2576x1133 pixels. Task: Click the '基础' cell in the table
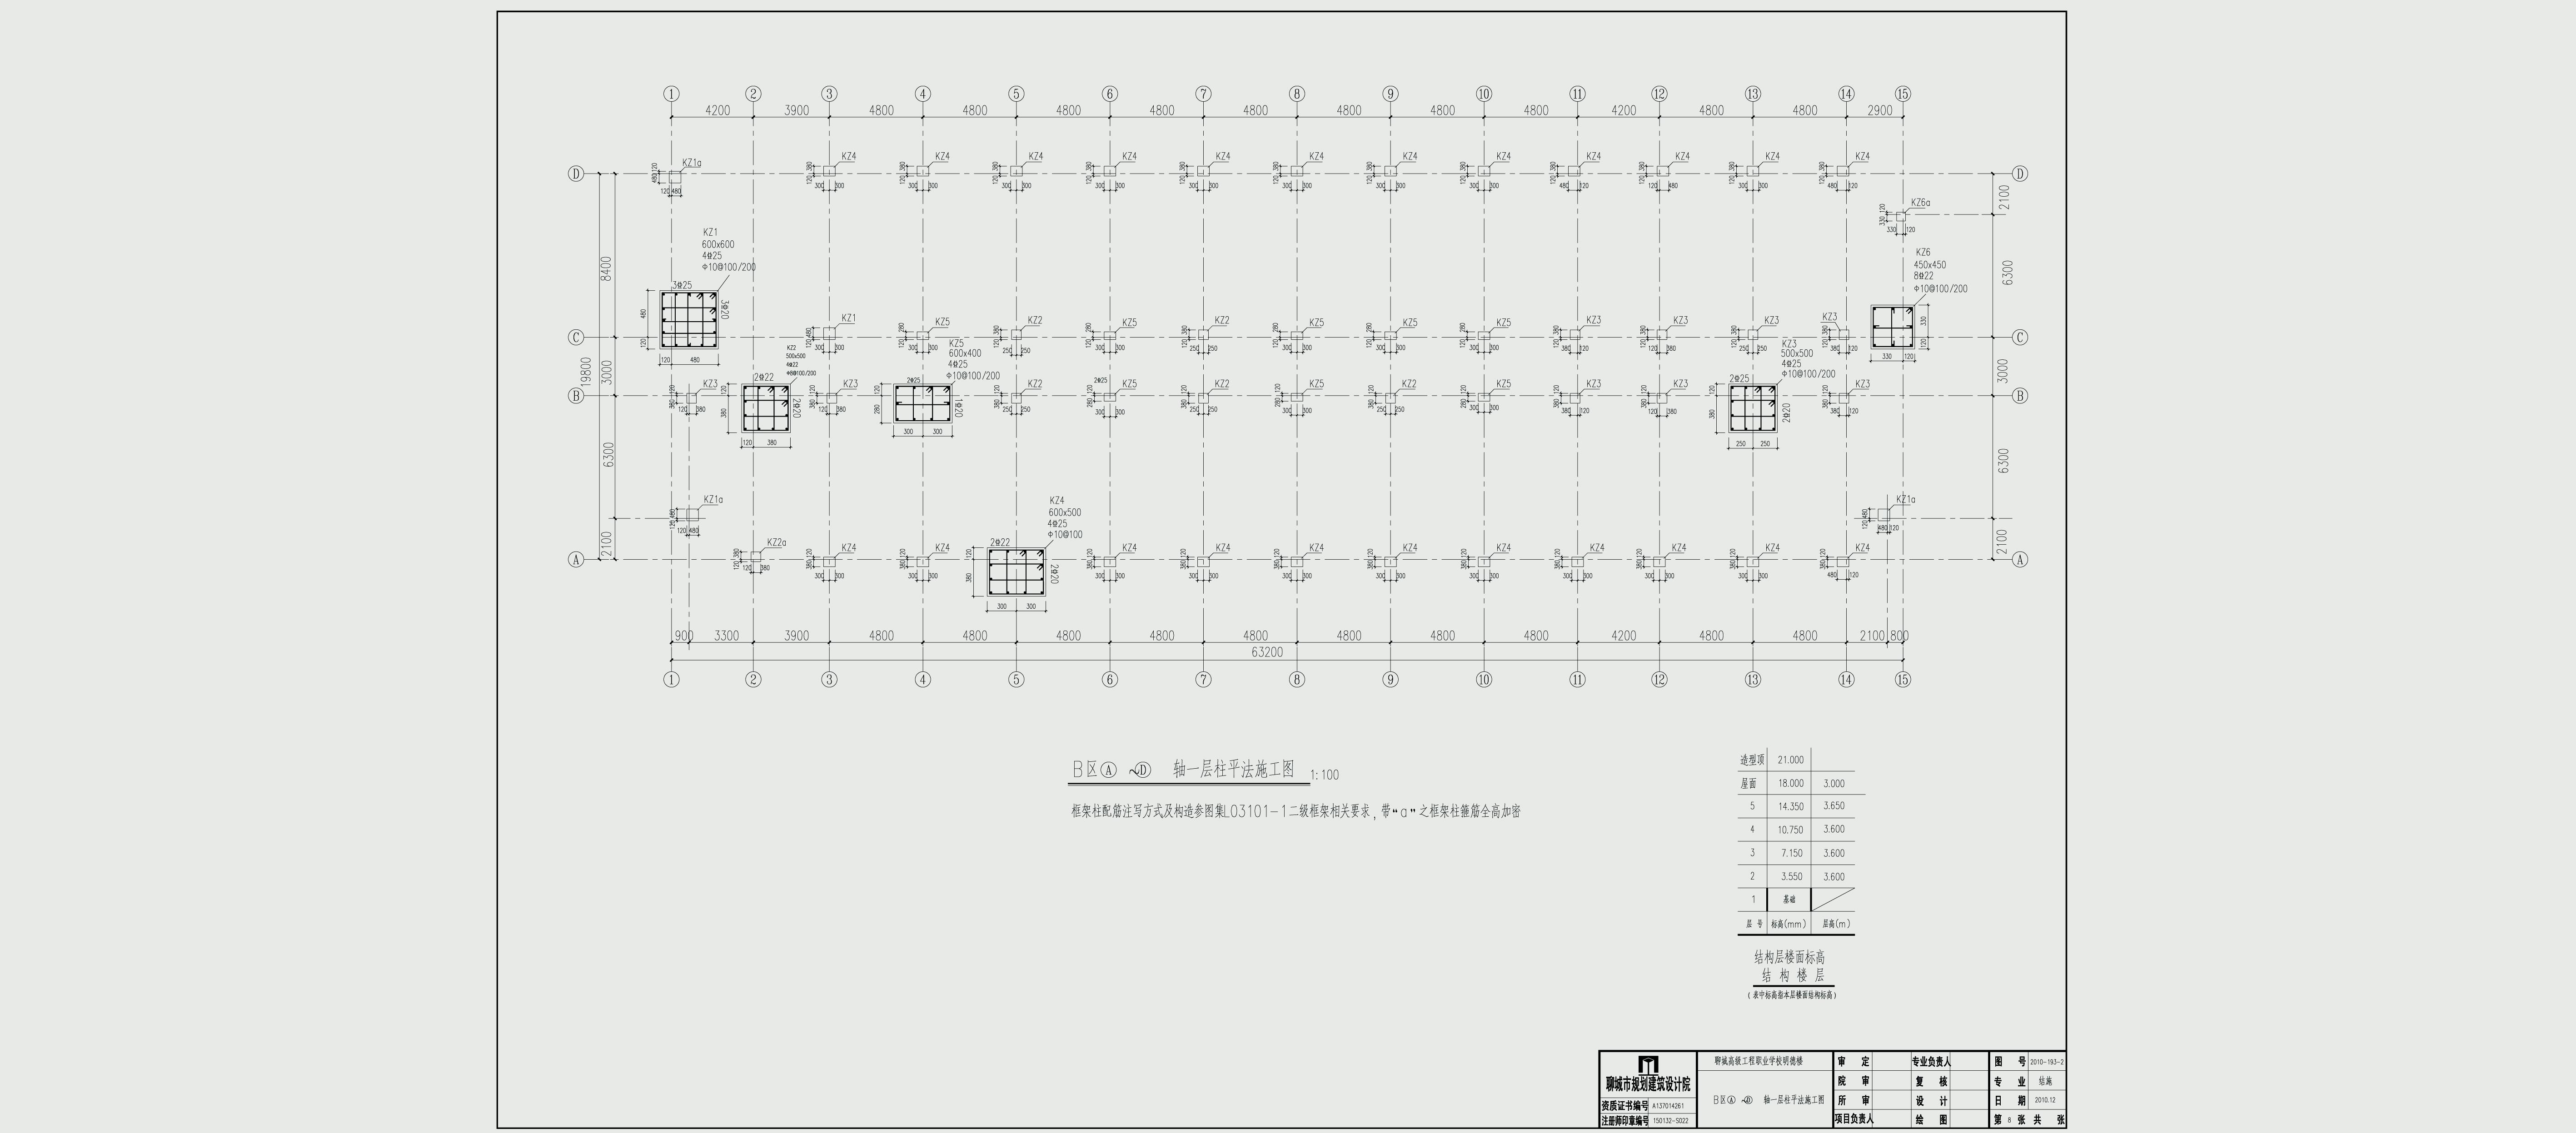[x=1789, y=900]
